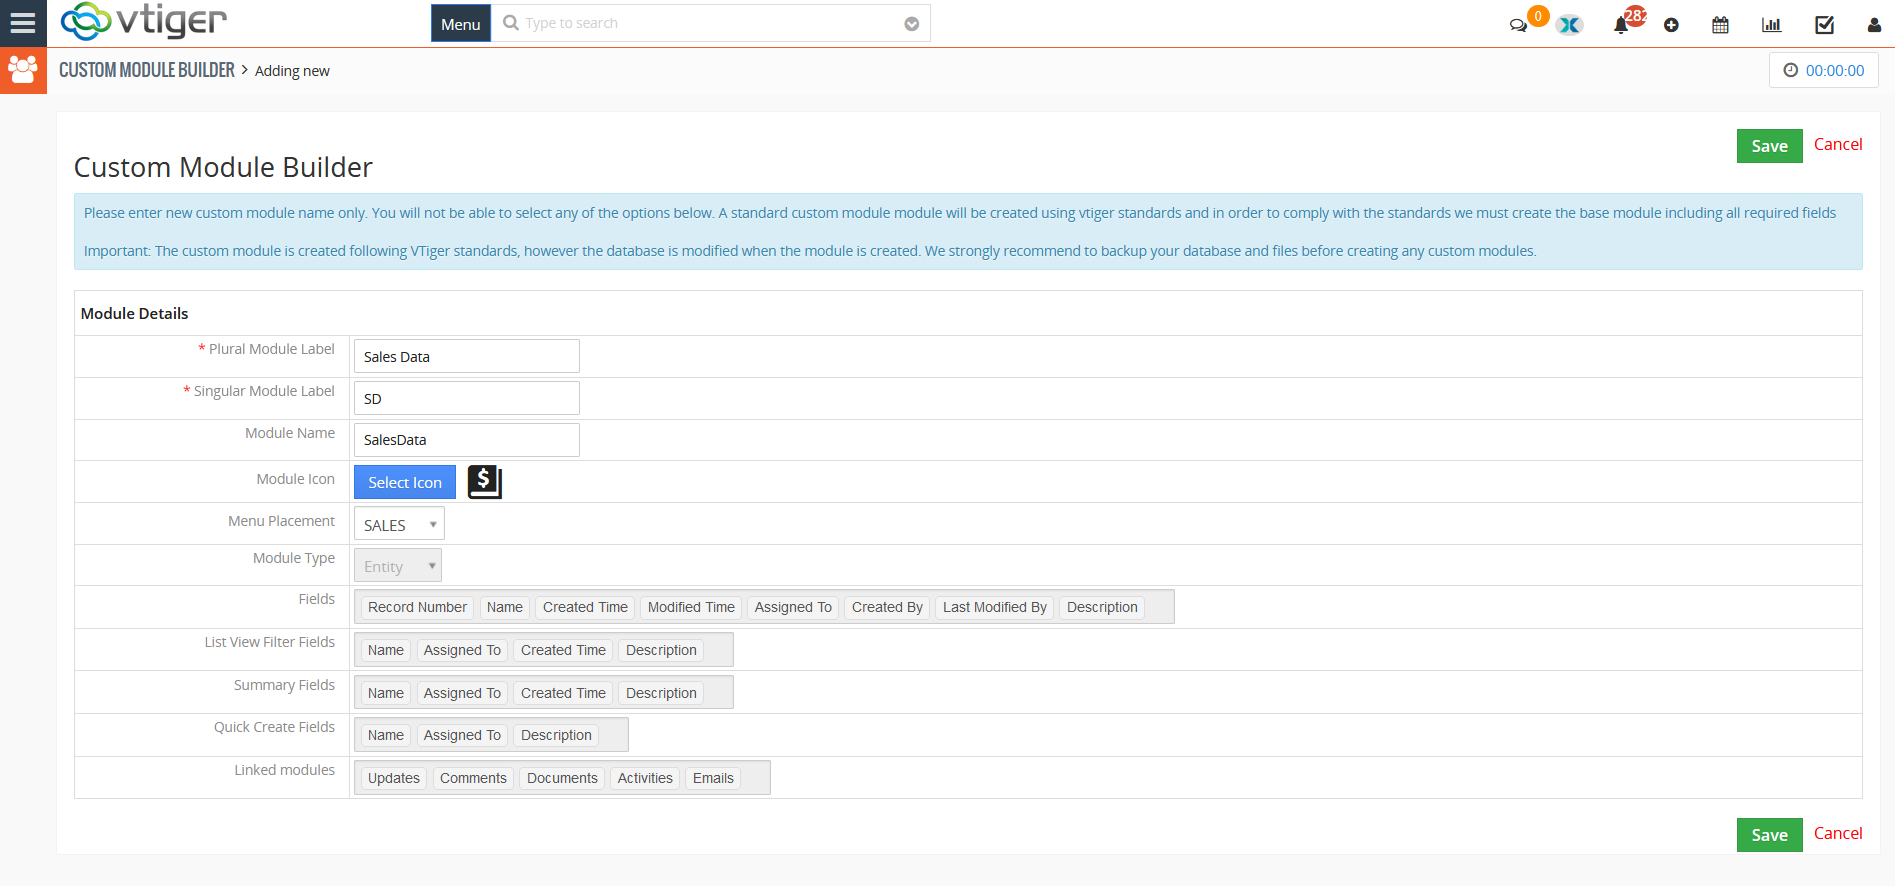
Task: Open the hamburger navigation menu
Action: (23, 23)
